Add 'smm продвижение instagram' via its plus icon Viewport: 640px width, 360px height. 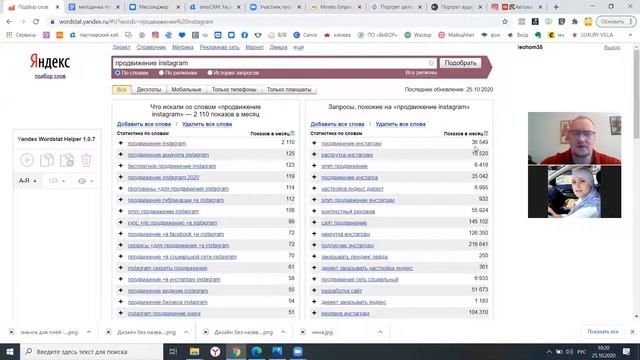pos(120,211)
